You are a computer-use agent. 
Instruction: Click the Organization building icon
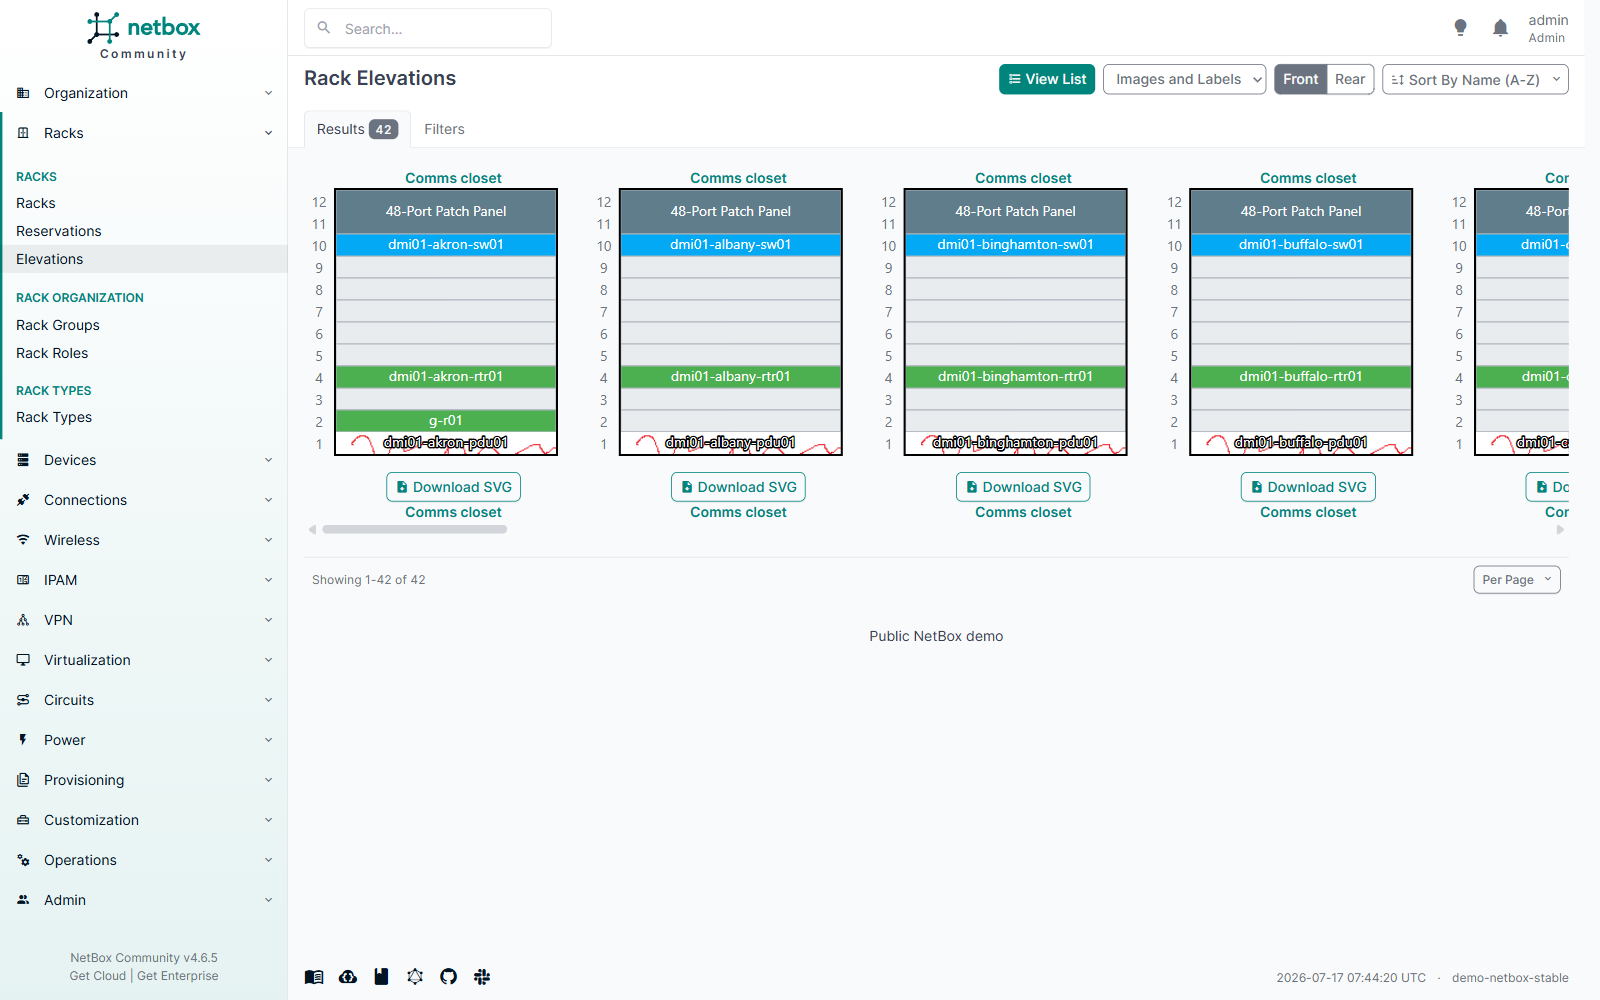point(23,93)
